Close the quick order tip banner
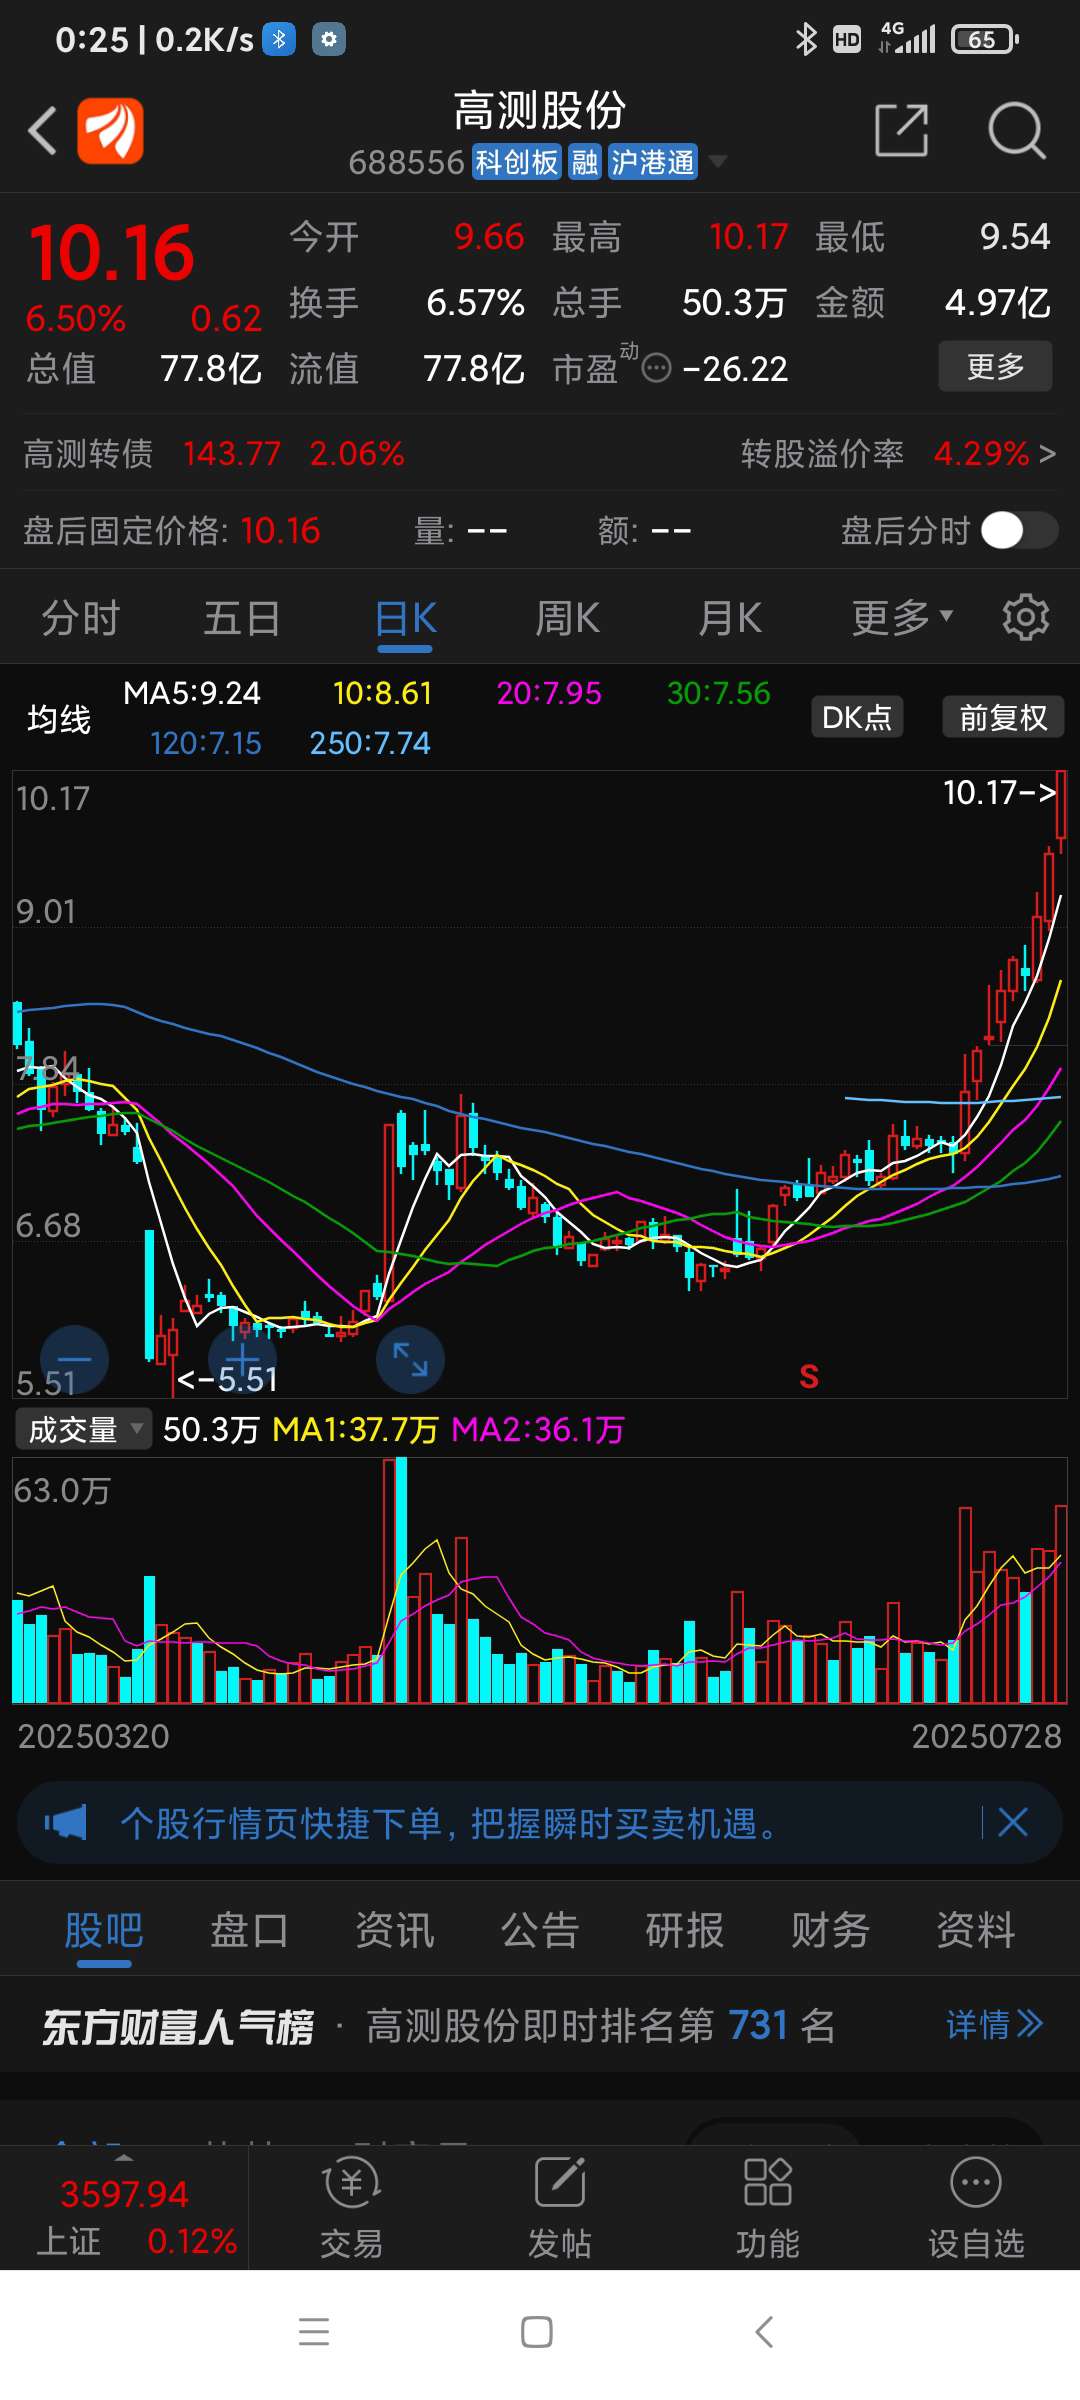The width and height of the screenshot is (1080, 2400). (x=1013, y=1822)
